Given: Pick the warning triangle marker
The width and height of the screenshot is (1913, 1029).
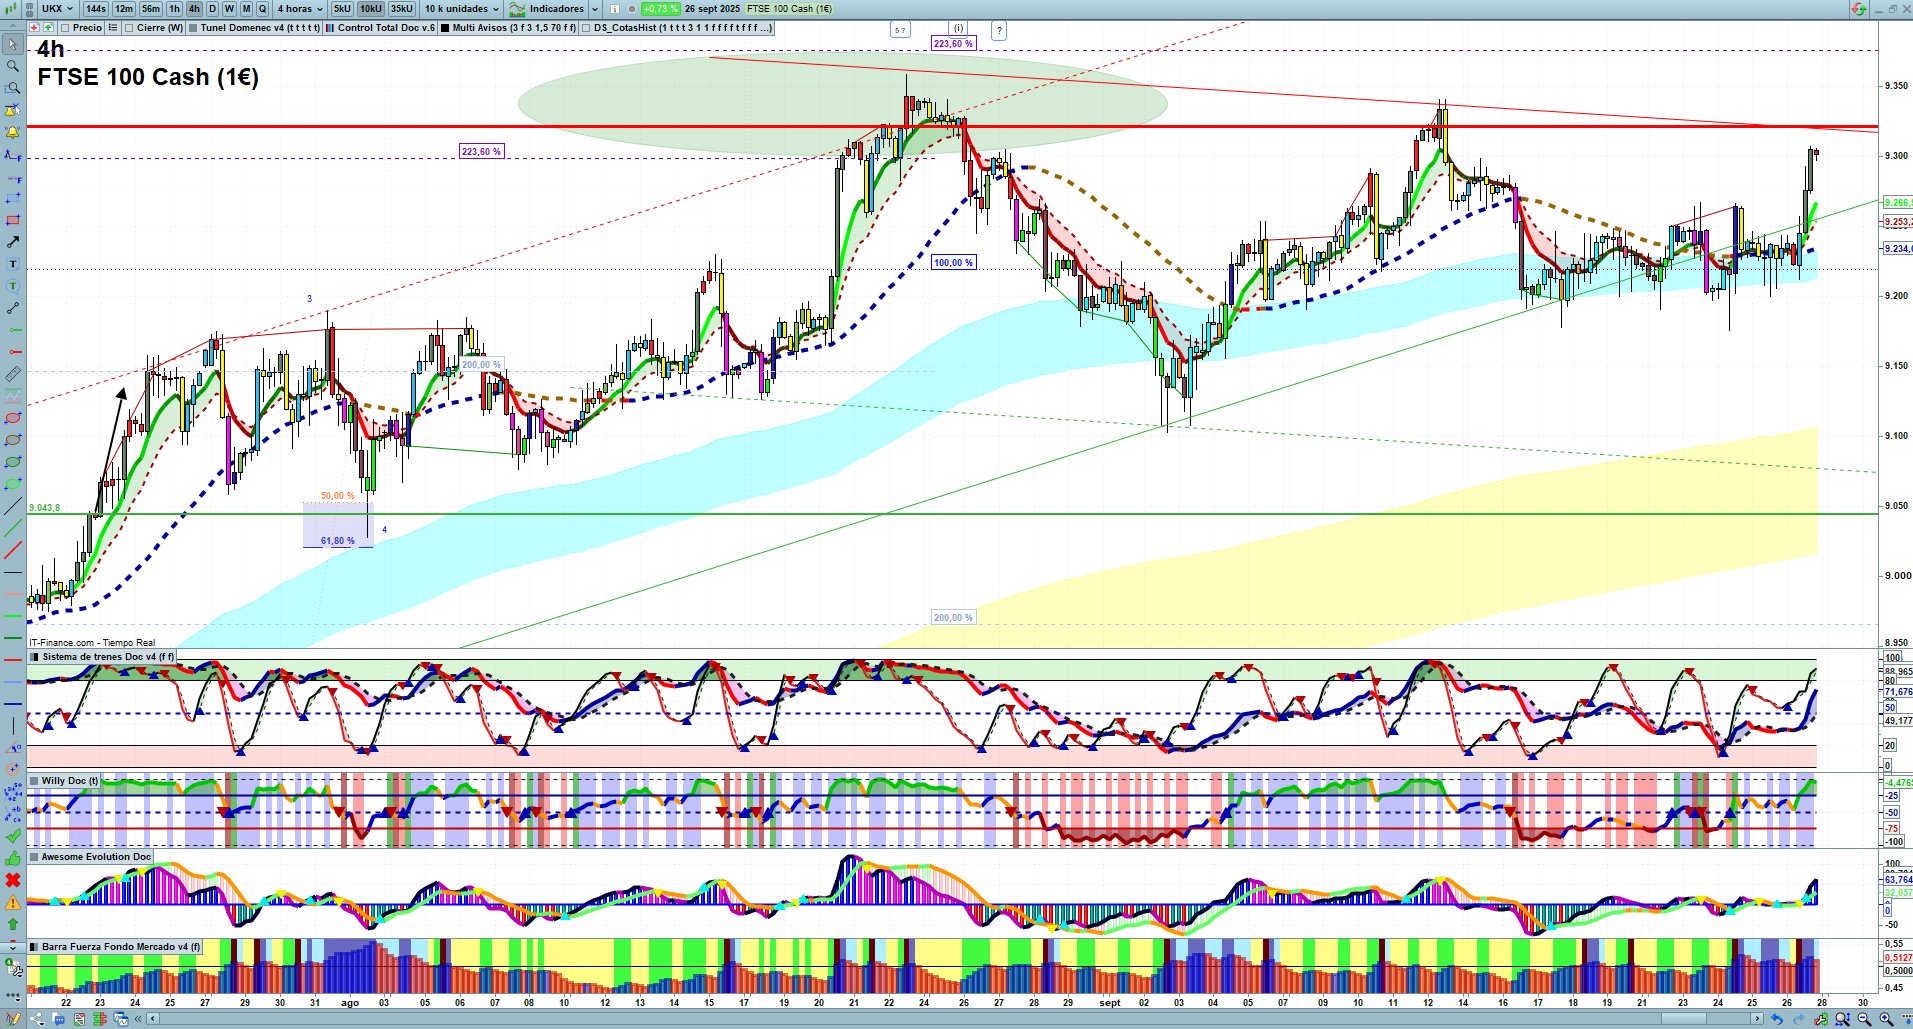Looking at the screenshot, I should pyautogui.click(x=13, y=902).
